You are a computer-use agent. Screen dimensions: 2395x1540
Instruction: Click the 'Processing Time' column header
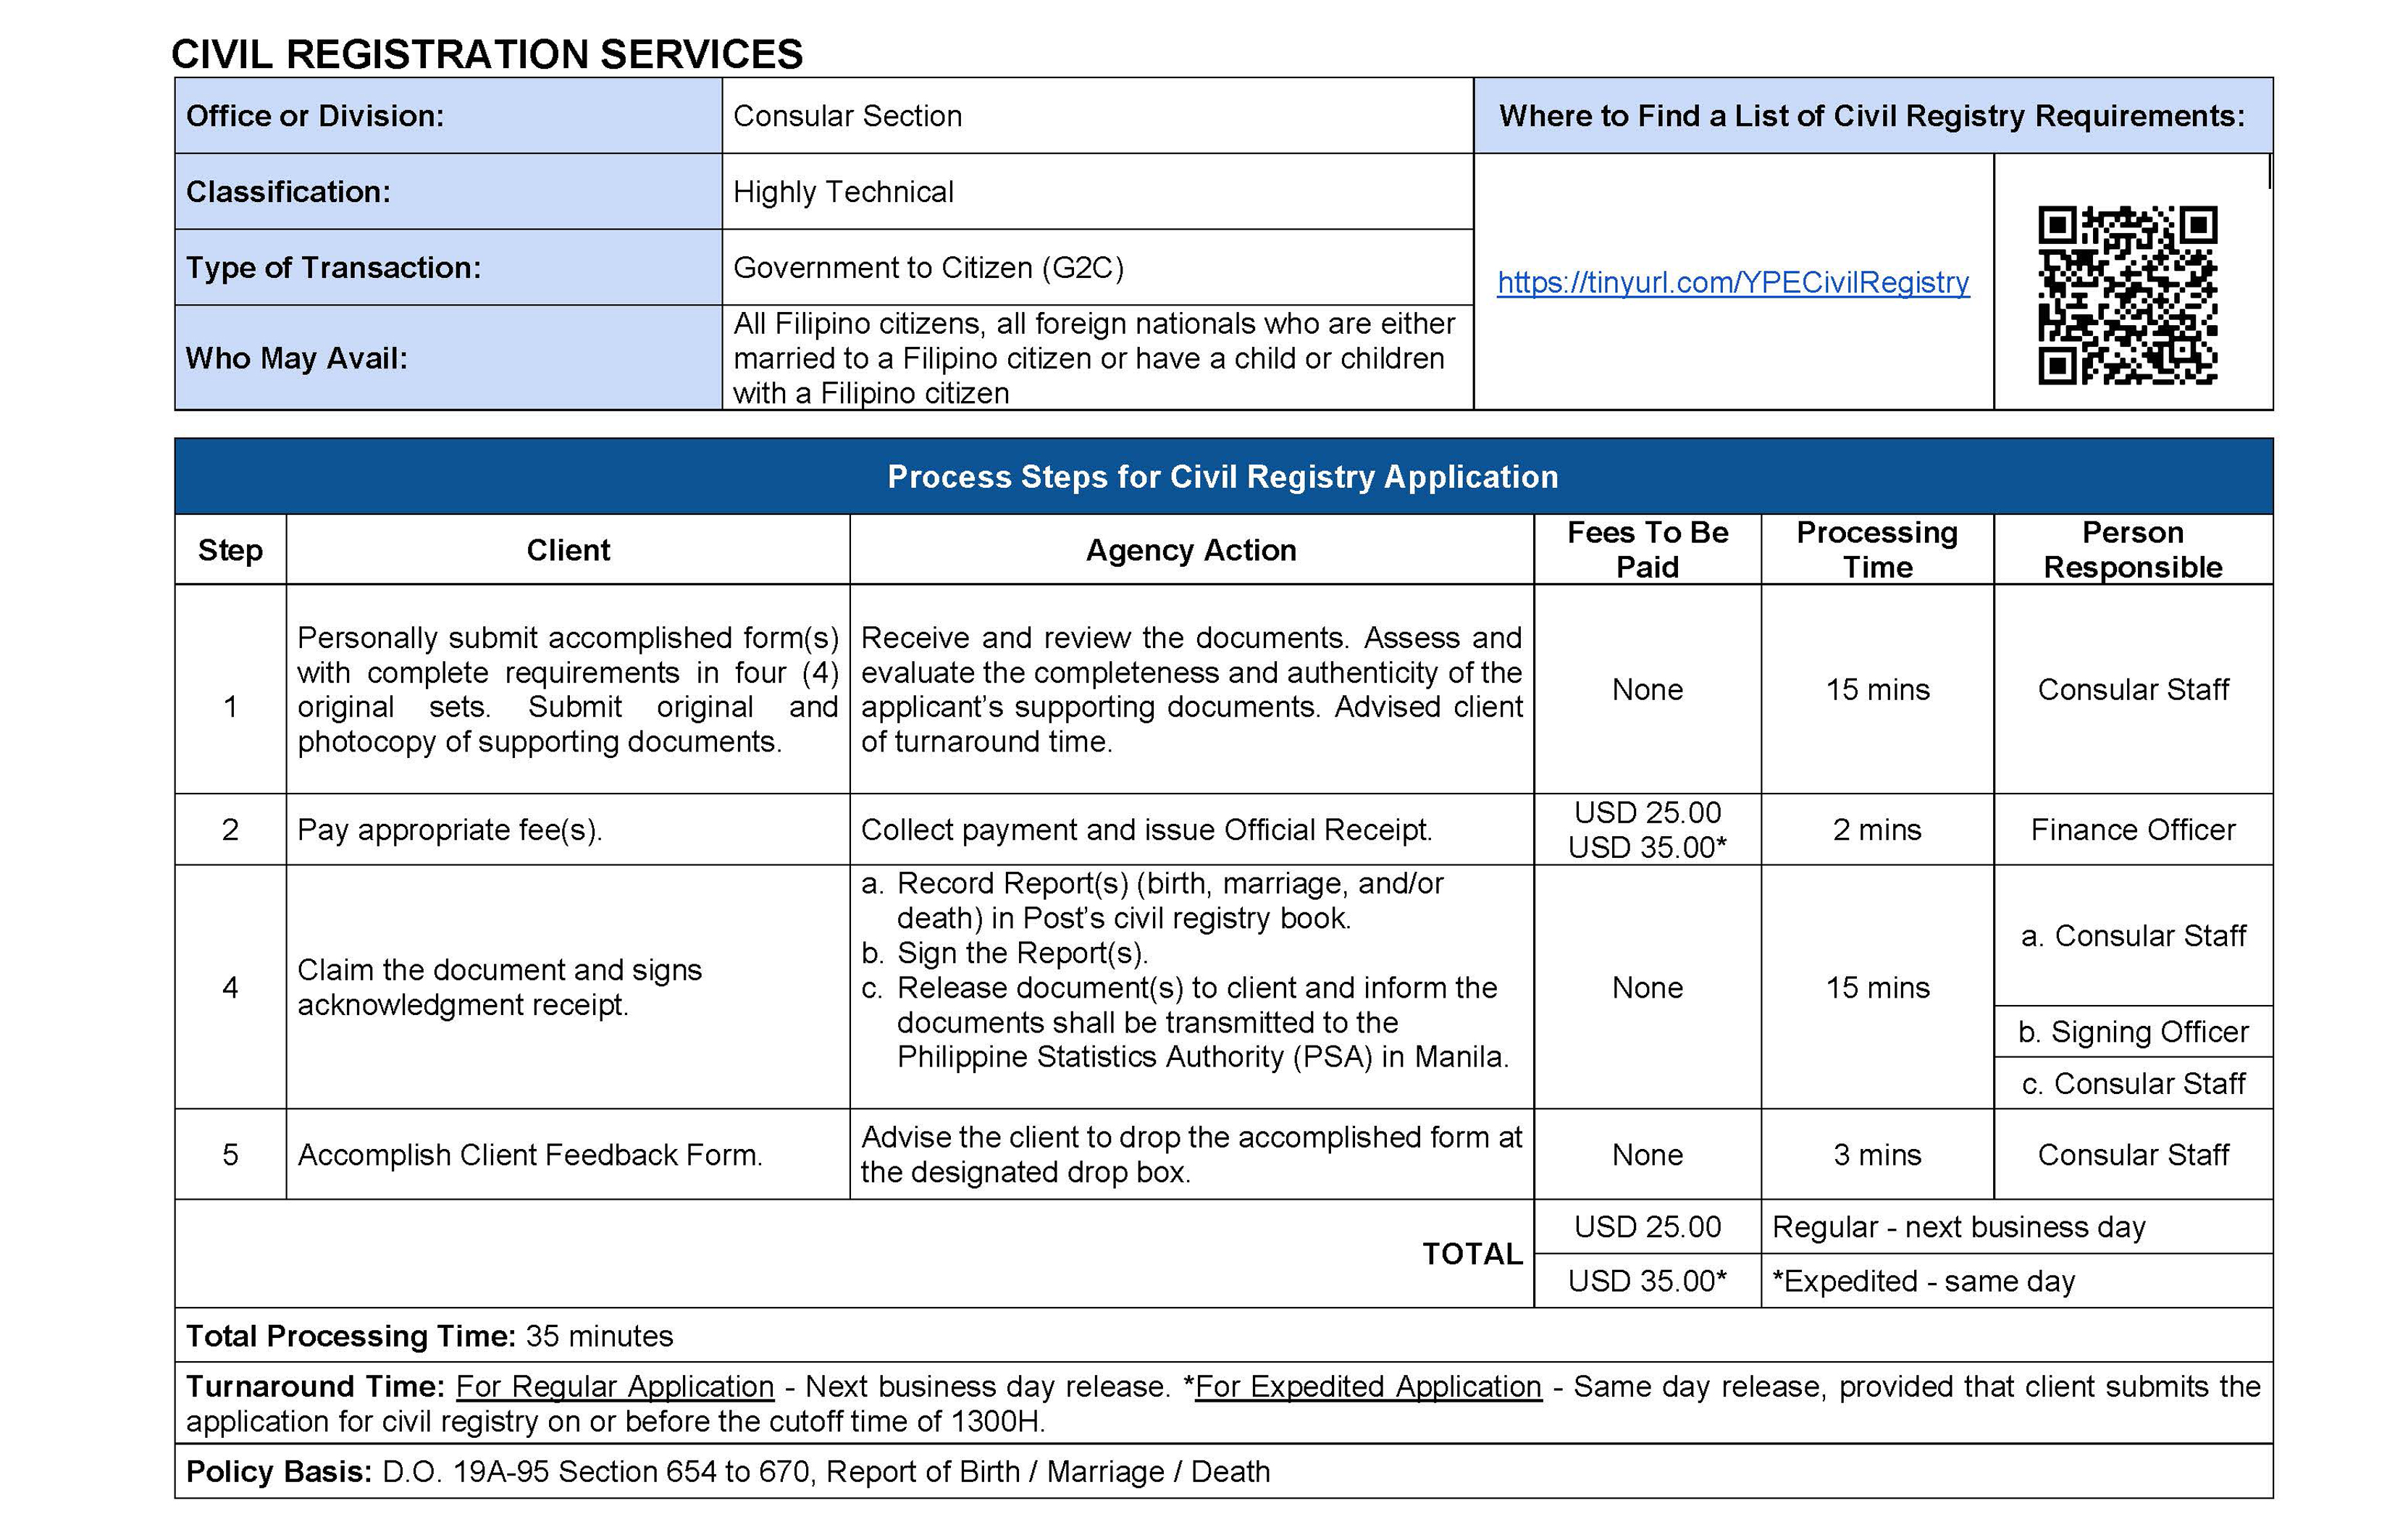click(1876, 549)
